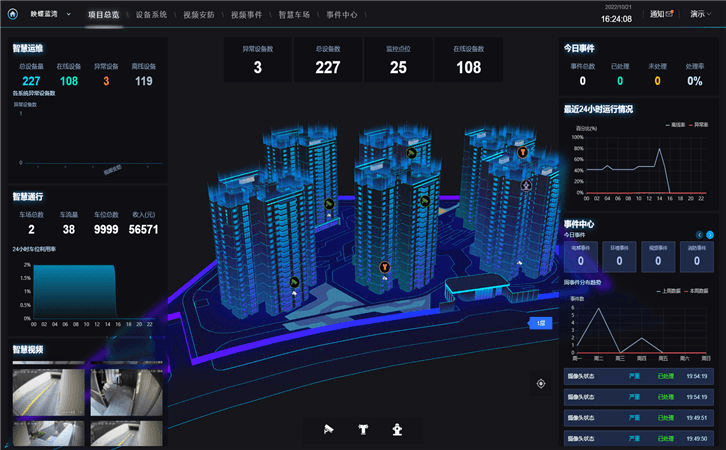Viewport: 726px width, 450px height.
Task: Open the 通知 notification icon
Action: 661,14
